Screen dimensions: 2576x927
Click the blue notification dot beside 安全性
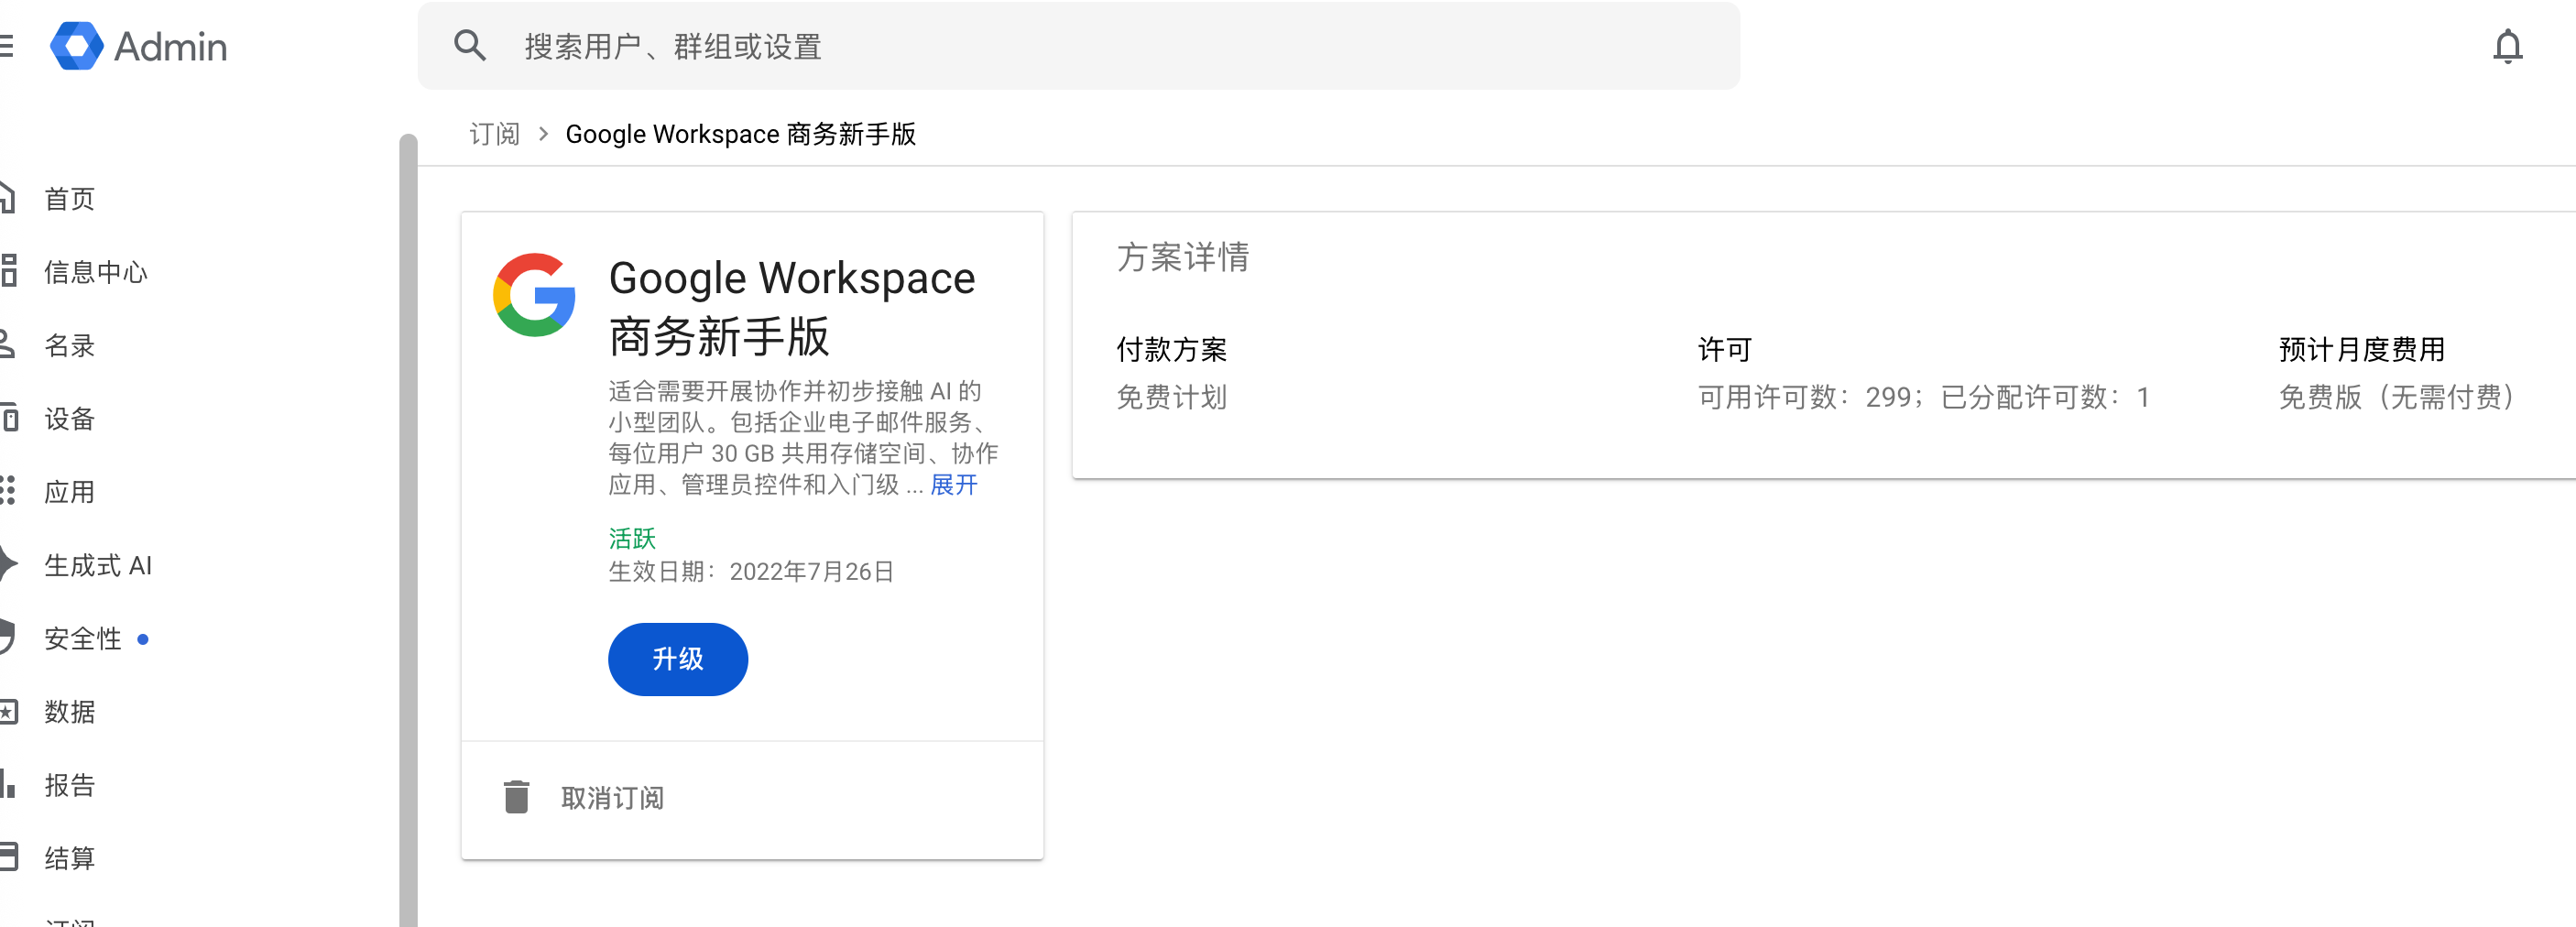coord(143,638)
